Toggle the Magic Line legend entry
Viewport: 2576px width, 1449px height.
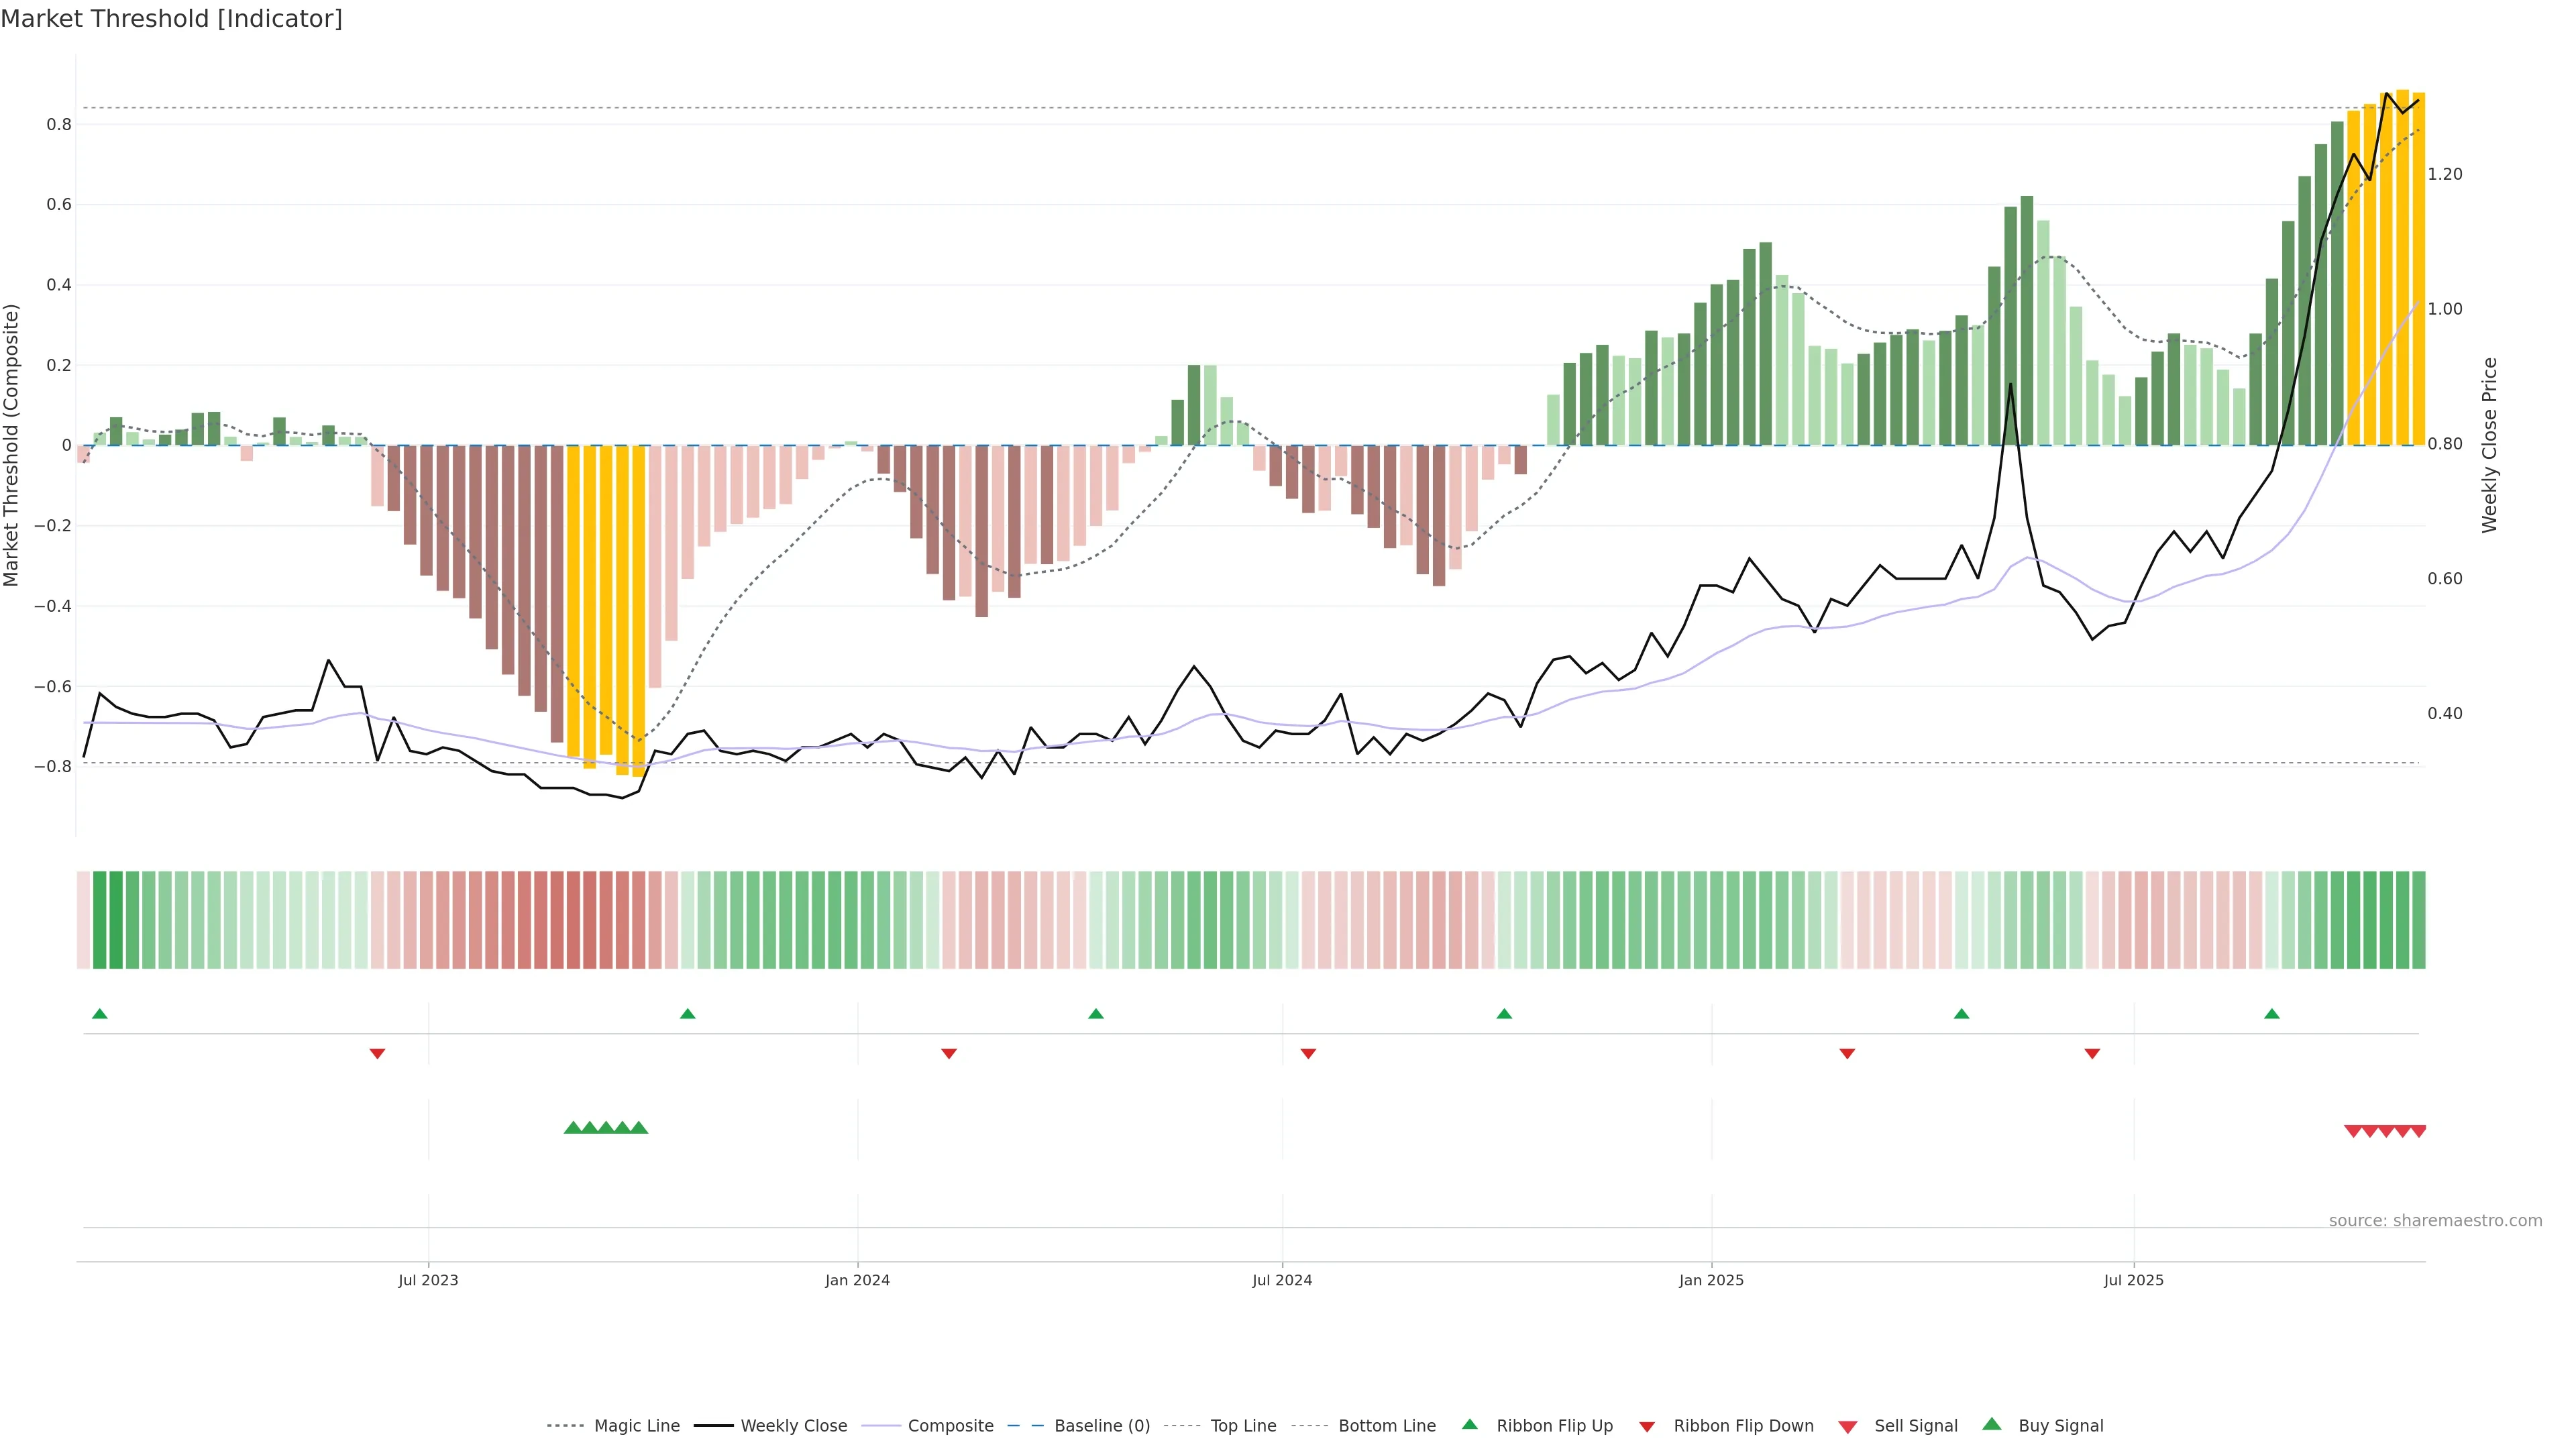click(636, 1426)
